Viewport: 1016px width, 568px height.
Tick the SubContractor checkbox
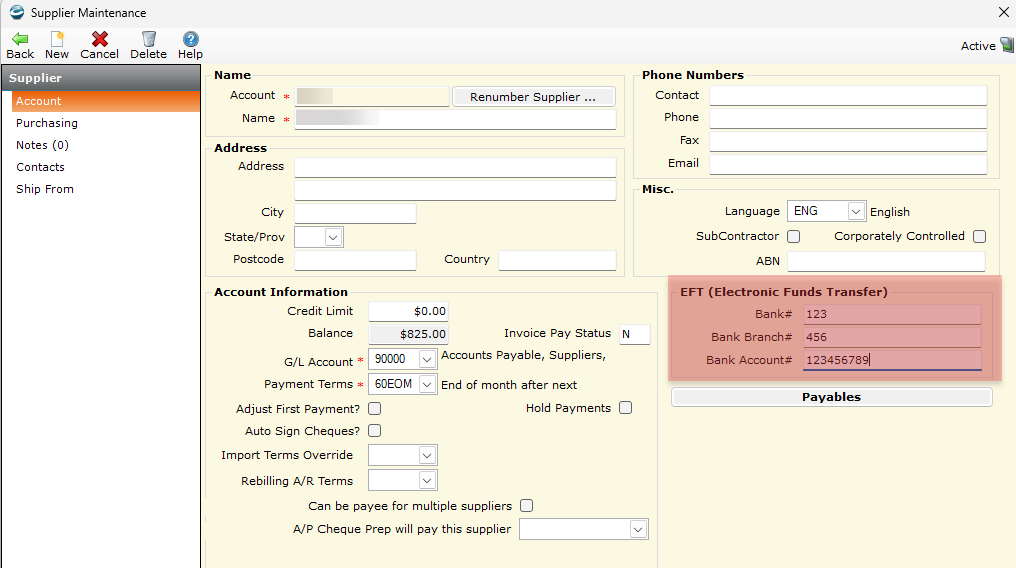click(x=794, y=236)
